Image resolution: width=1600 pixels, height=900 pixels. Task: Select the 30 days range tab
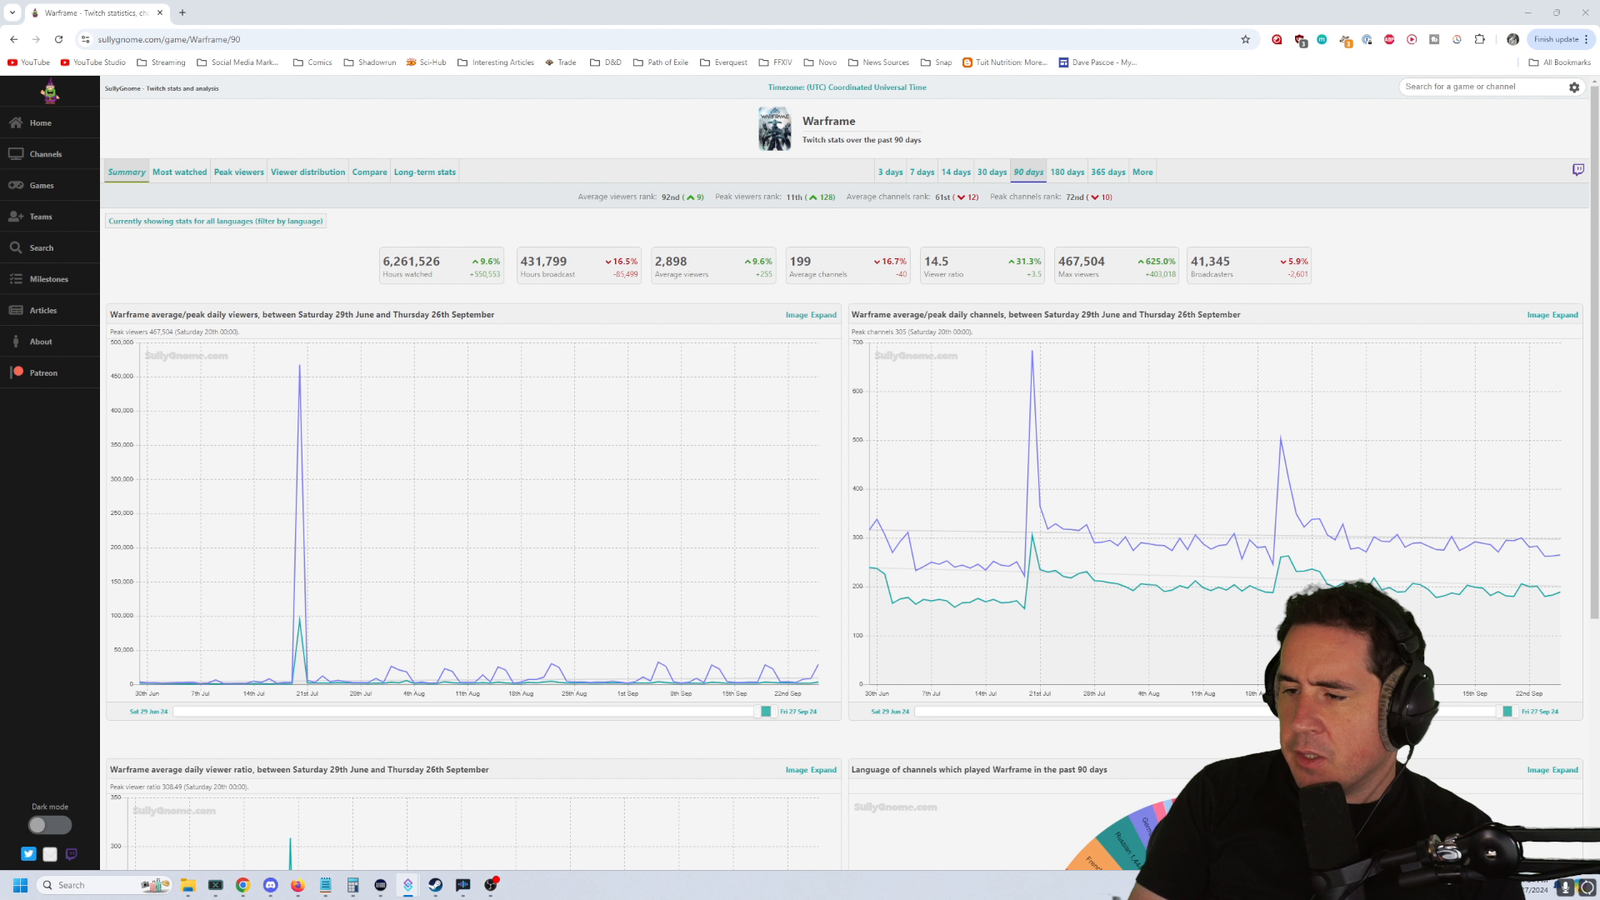click(x=992, y=172)
